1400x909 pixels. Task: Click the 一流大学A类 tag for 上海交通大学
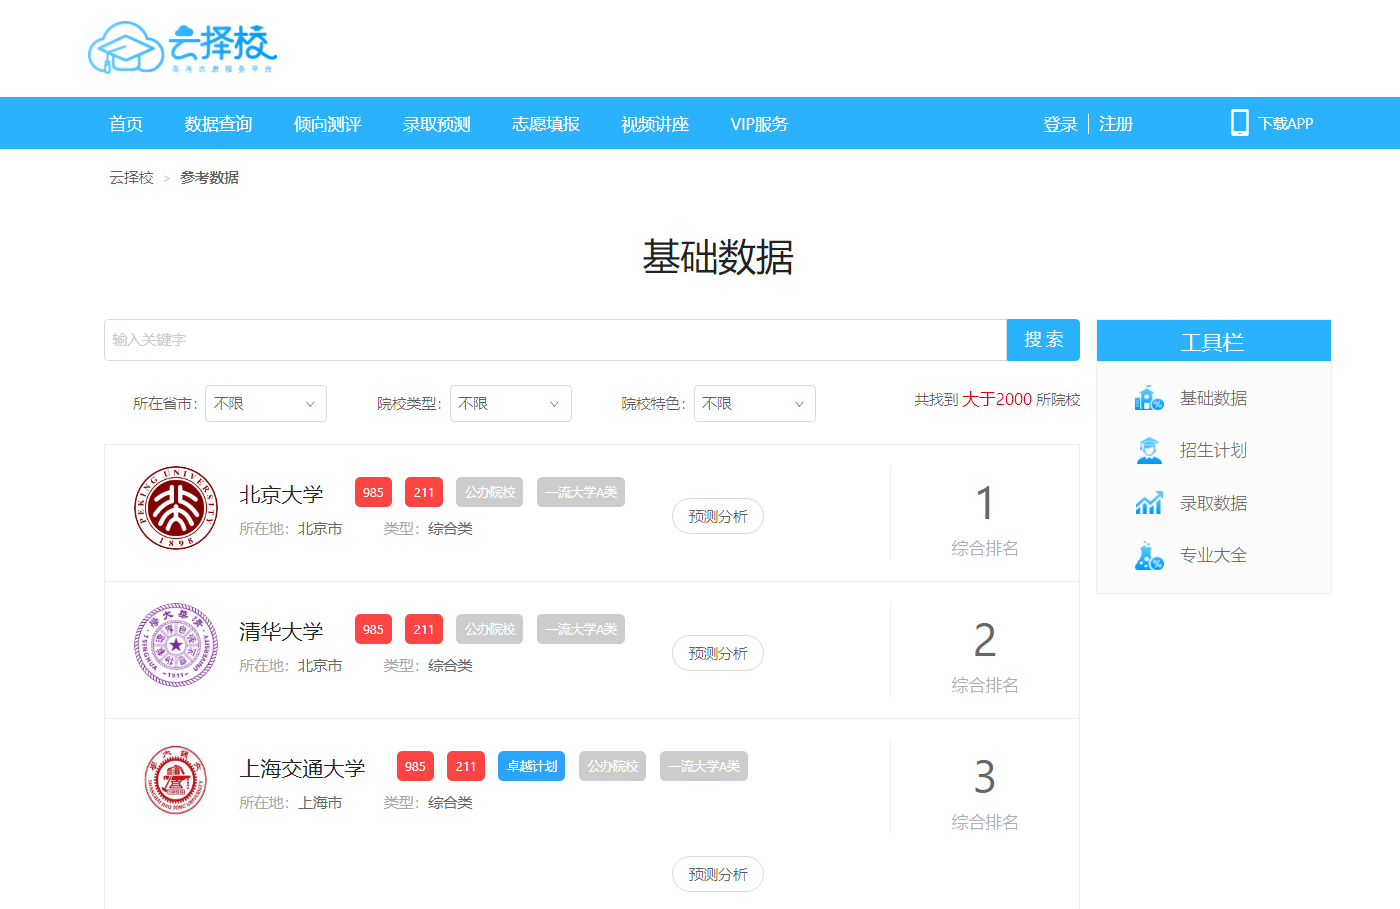pyautogui.click(x=704, y=766)
